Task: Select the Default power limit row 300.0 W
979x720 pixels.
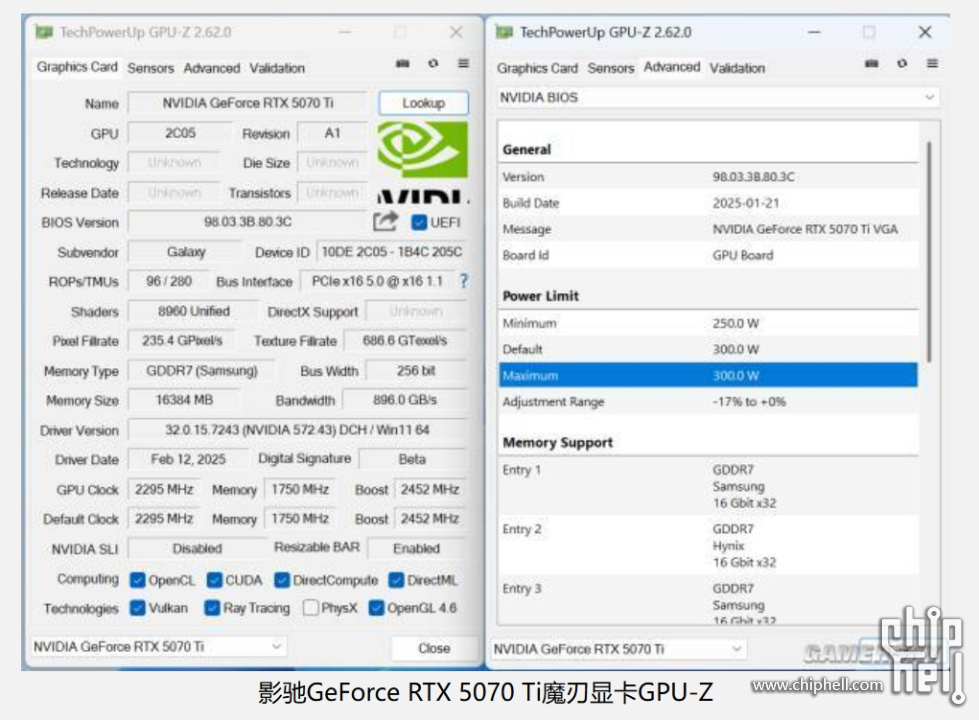Action: tap(708, 349)
